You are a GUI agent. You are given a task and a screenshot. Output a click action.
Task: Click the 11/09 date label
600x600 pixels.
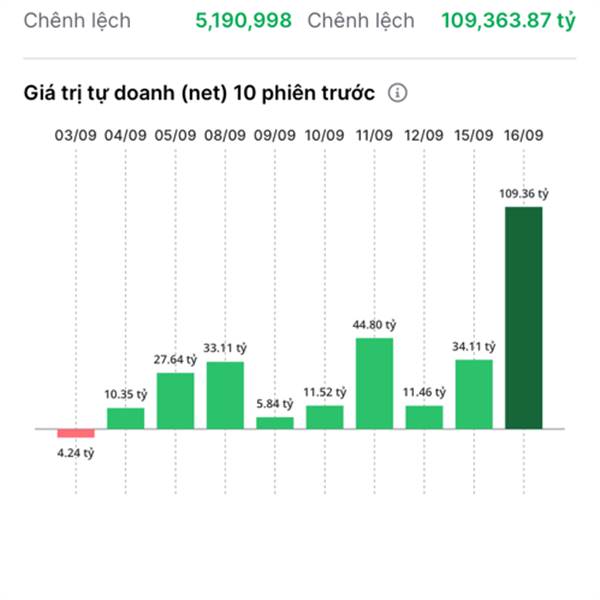click(374, 135)
